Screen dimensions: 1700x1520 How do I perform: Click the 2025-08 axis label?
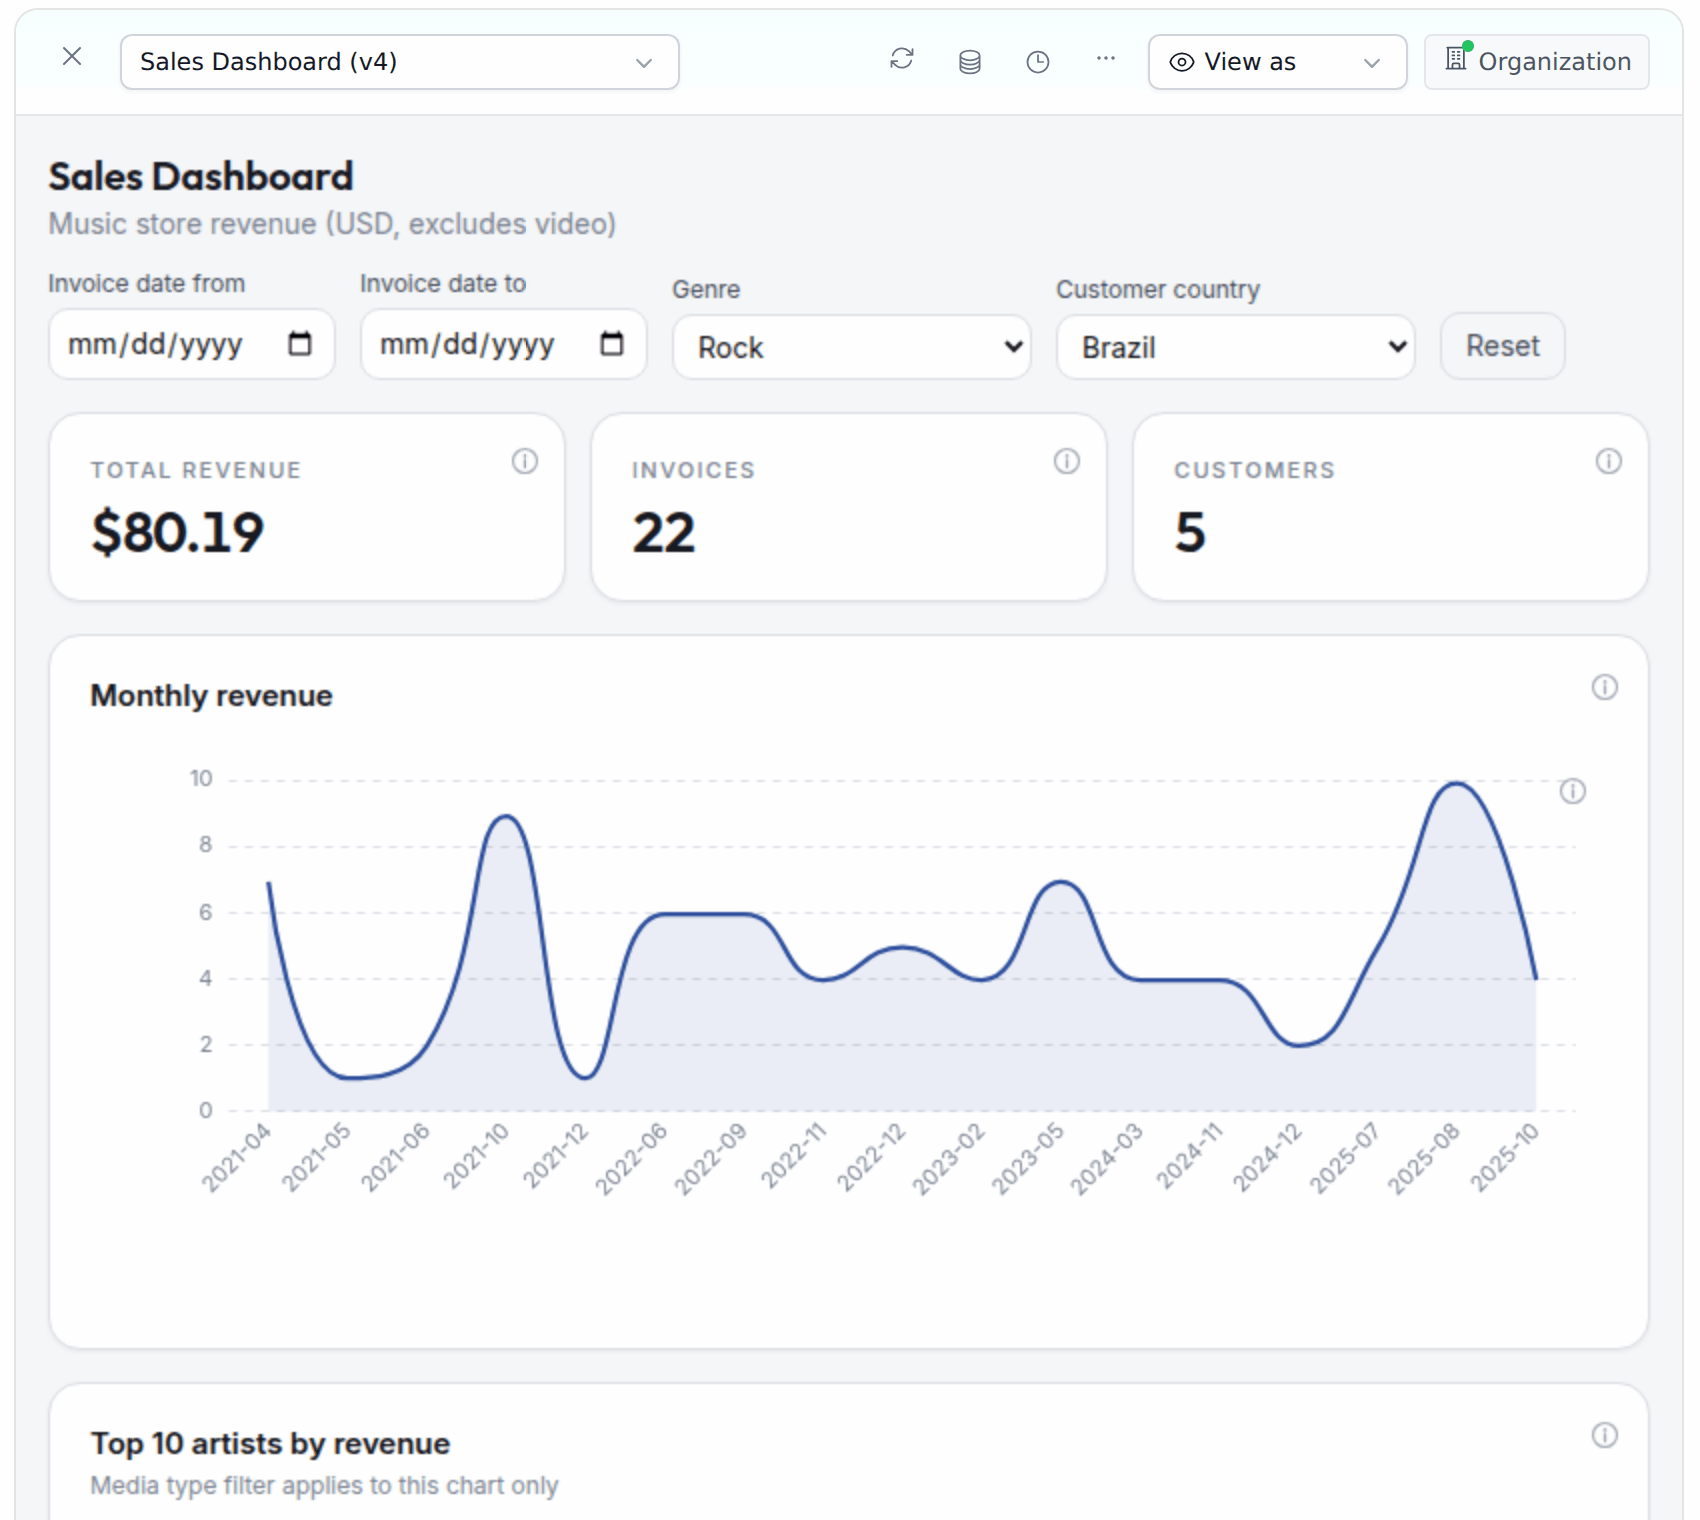click(x=1424, y=1158)
